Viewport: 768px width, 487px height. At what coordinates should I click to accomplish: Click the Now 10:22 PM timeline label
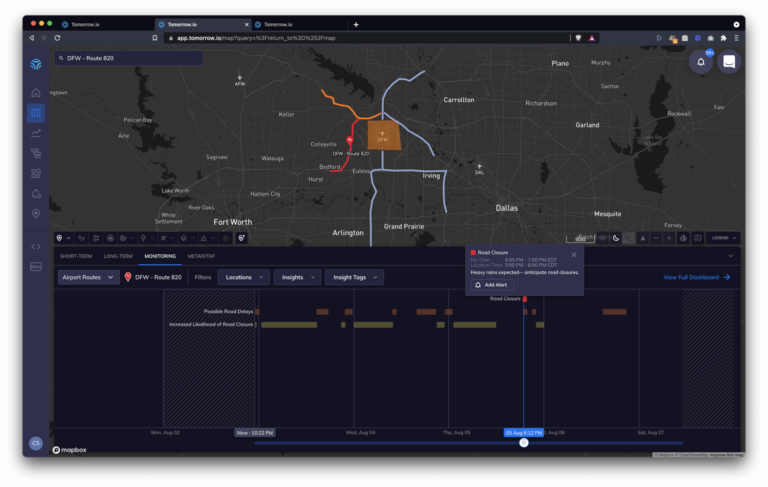(x=255, y=433)
